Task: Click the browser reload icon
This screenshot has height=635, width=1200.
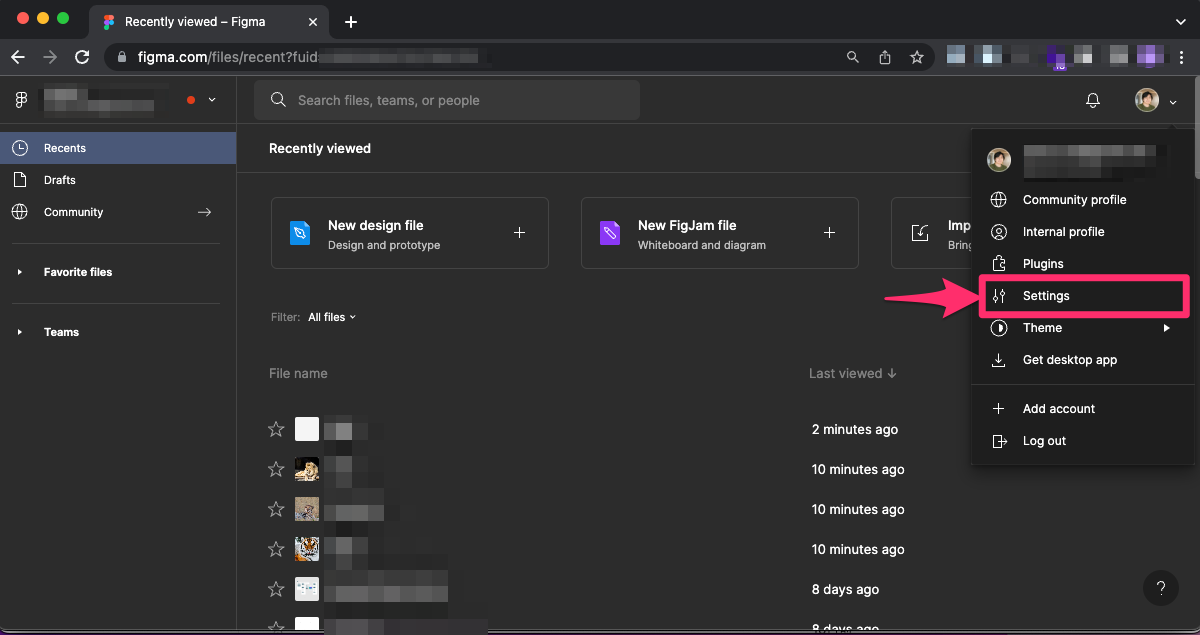Action: click(x=82, y=57)
